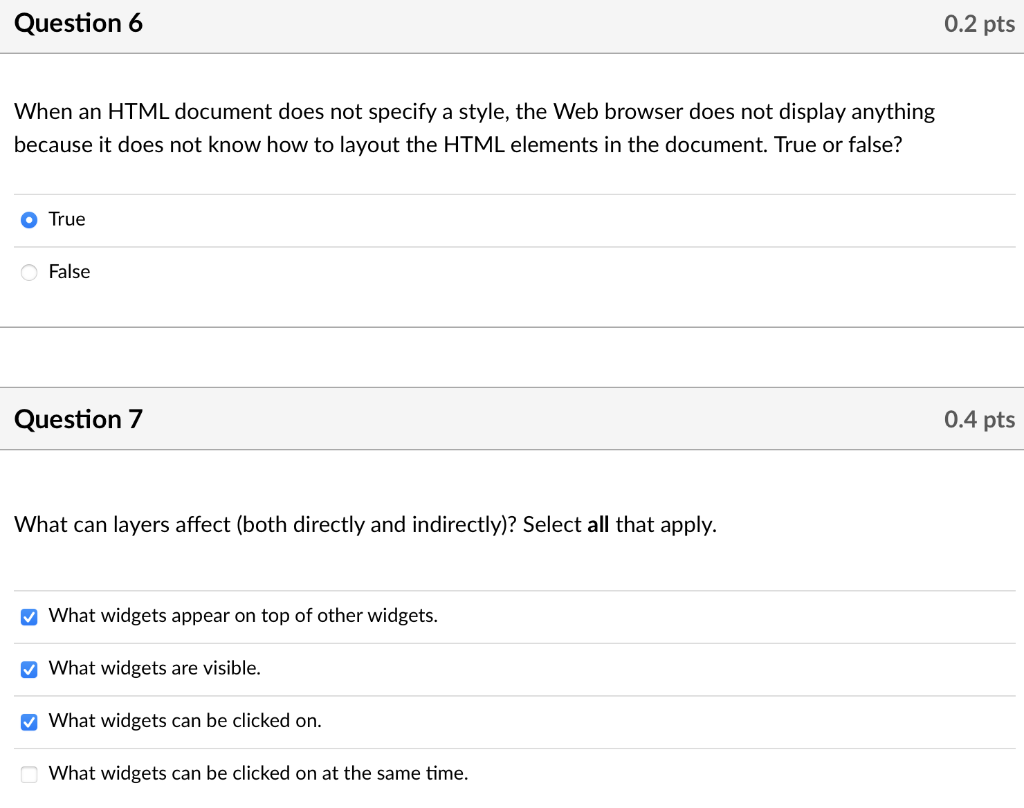This screenshot has width=1024, height=808.
Task: Click the '0.2 pts' label on Question 6
Action: (x=979, y=23)
